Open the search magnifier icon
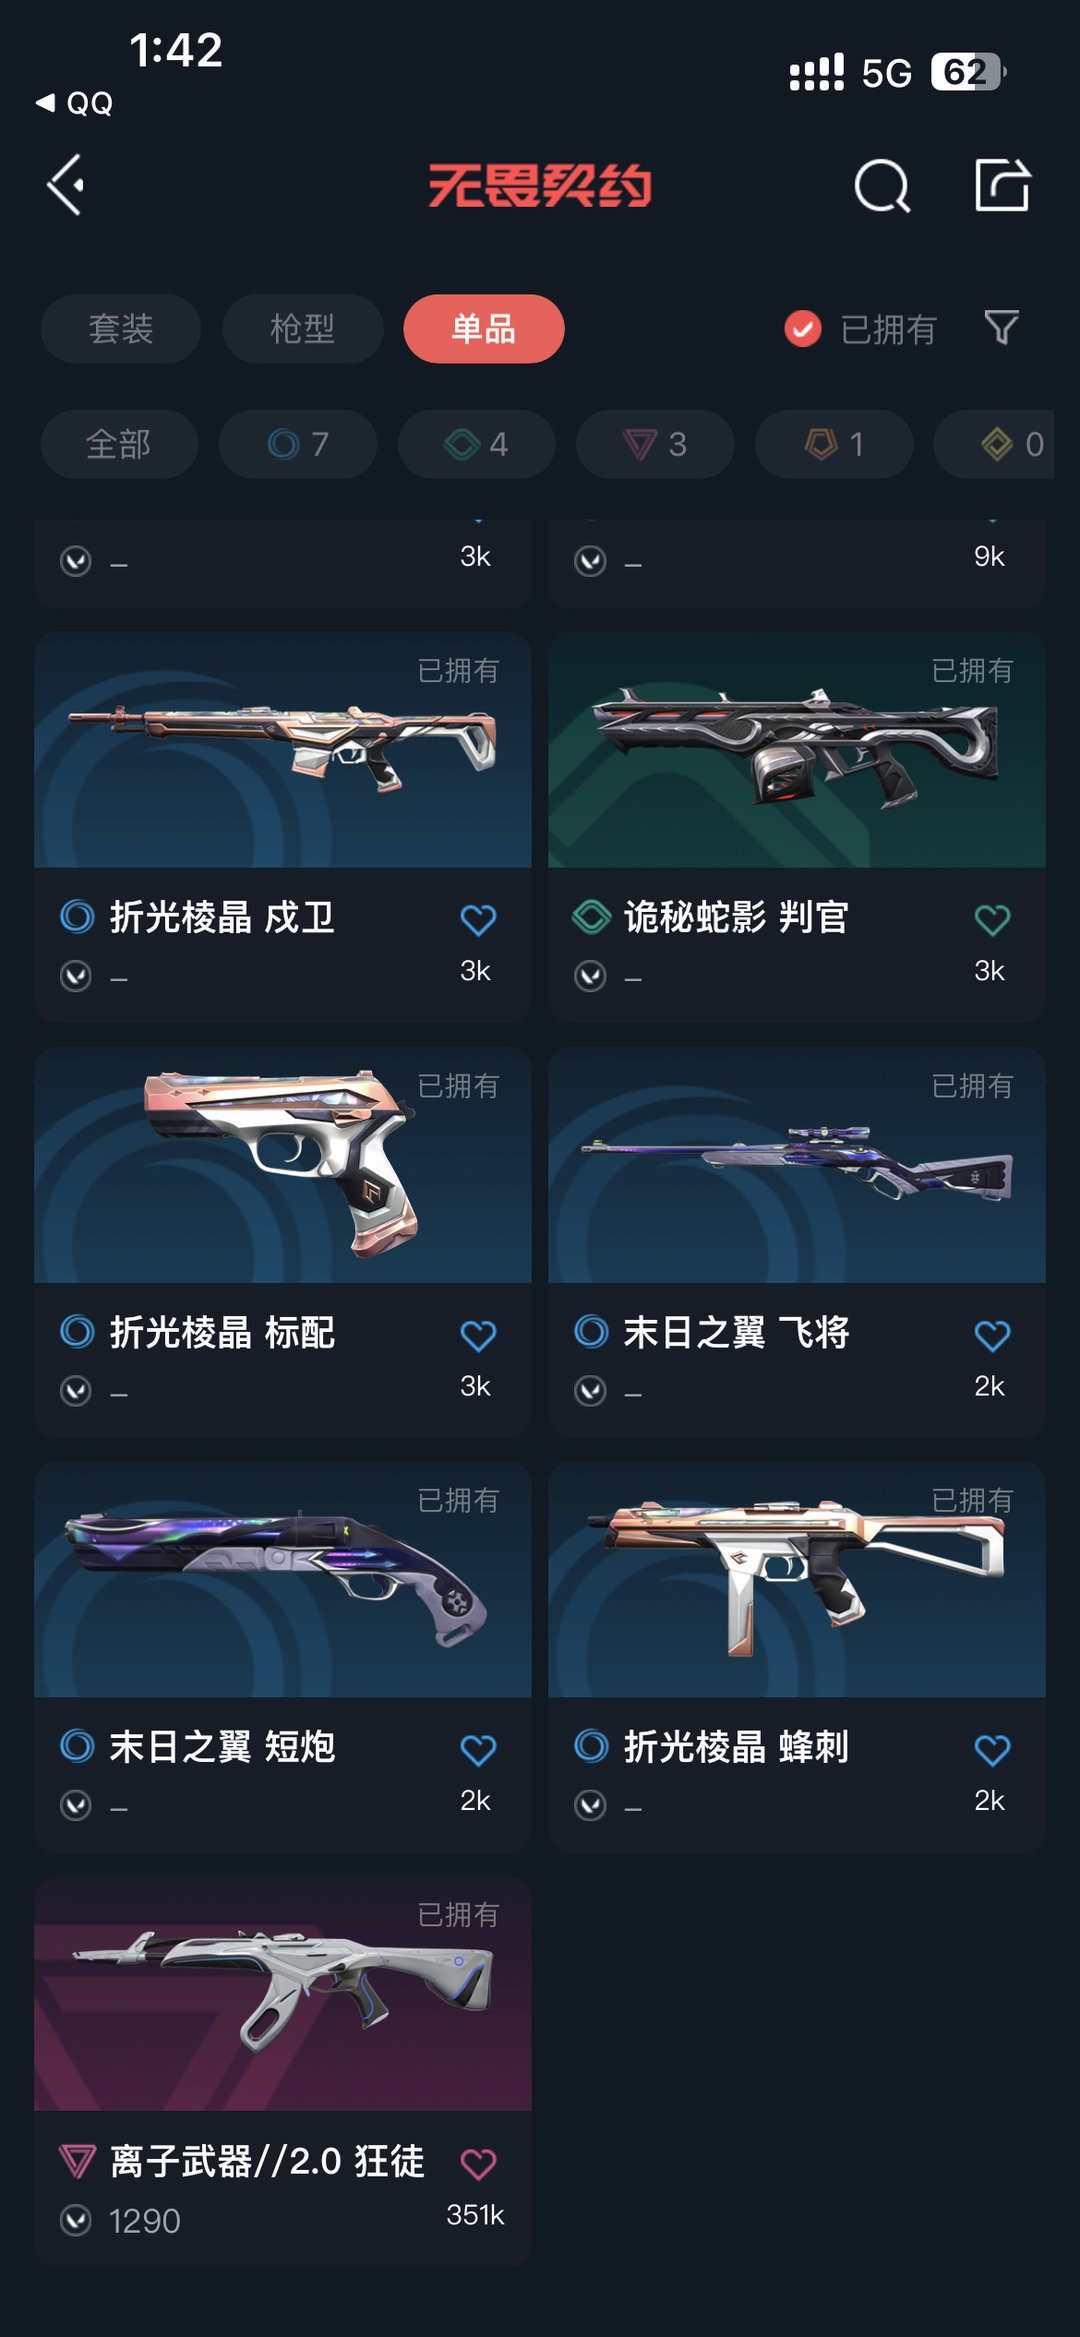Image resolution: width=1080 pixels, height=2337 pixels. (882, 186)
